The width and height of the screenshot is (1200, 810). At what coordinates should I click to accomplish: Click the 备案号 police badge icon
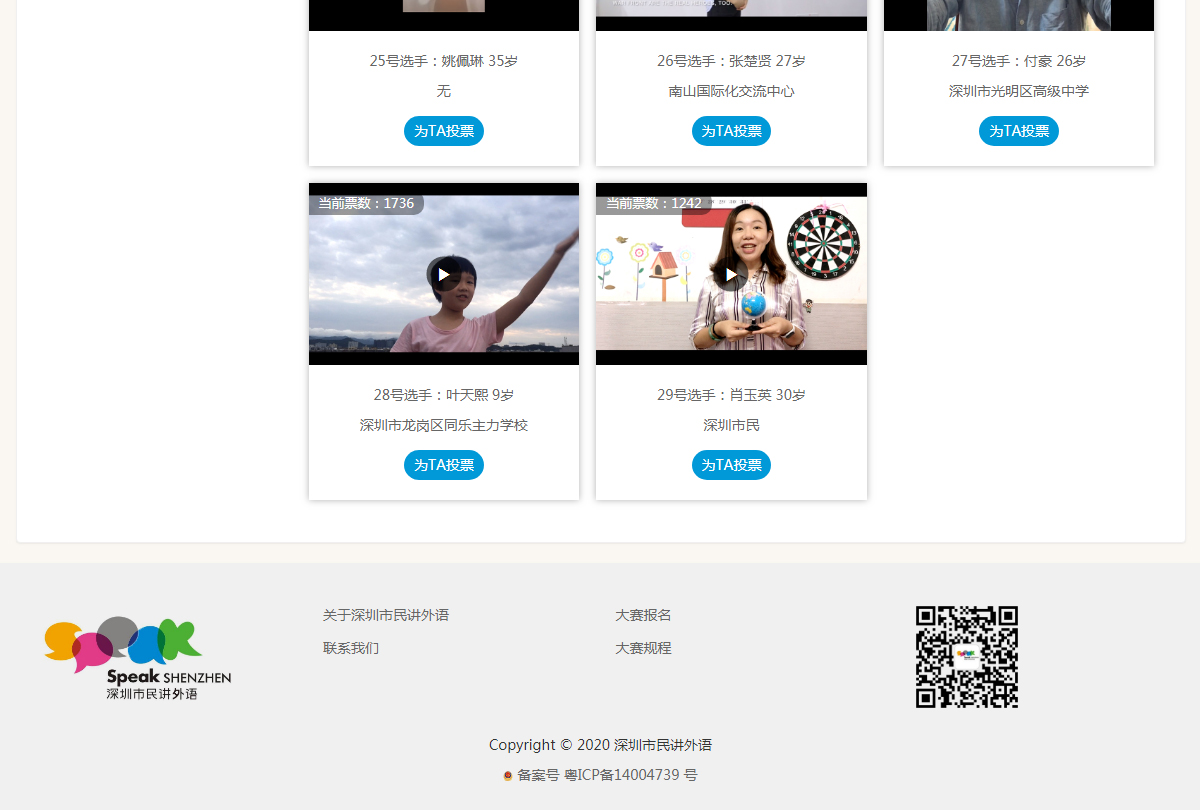pyautogui.click(x=508, y=776)
